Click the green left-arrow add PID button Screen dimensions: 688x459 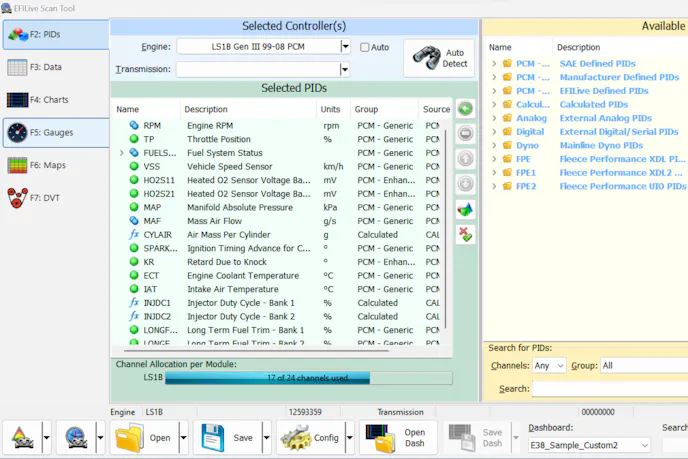point(465,109)
